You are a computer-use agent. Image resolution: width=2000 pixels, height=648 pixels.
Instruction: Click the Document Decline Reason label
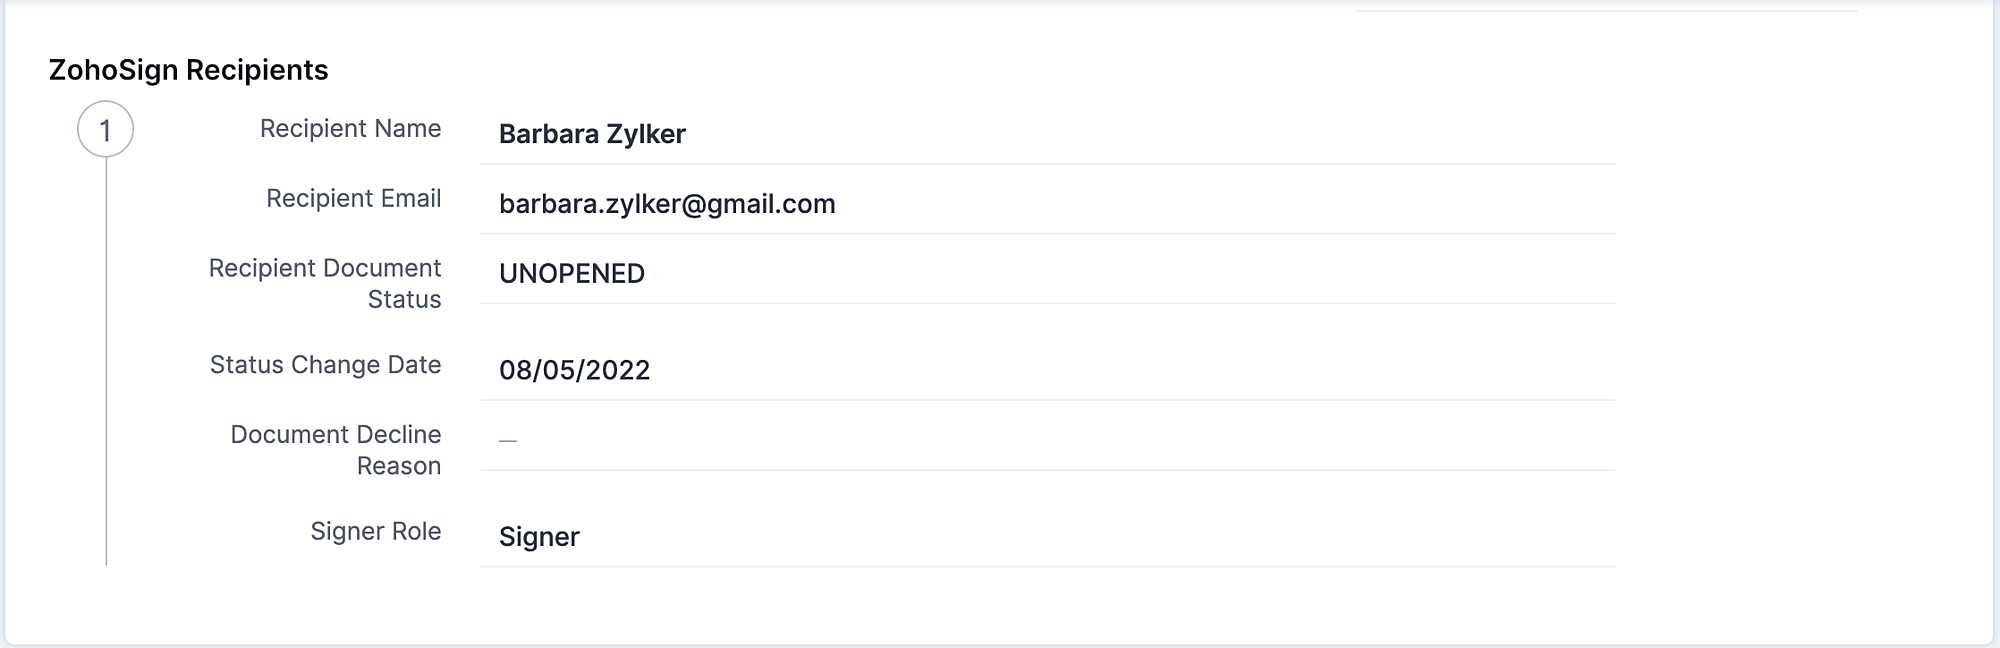coord(336,450)
